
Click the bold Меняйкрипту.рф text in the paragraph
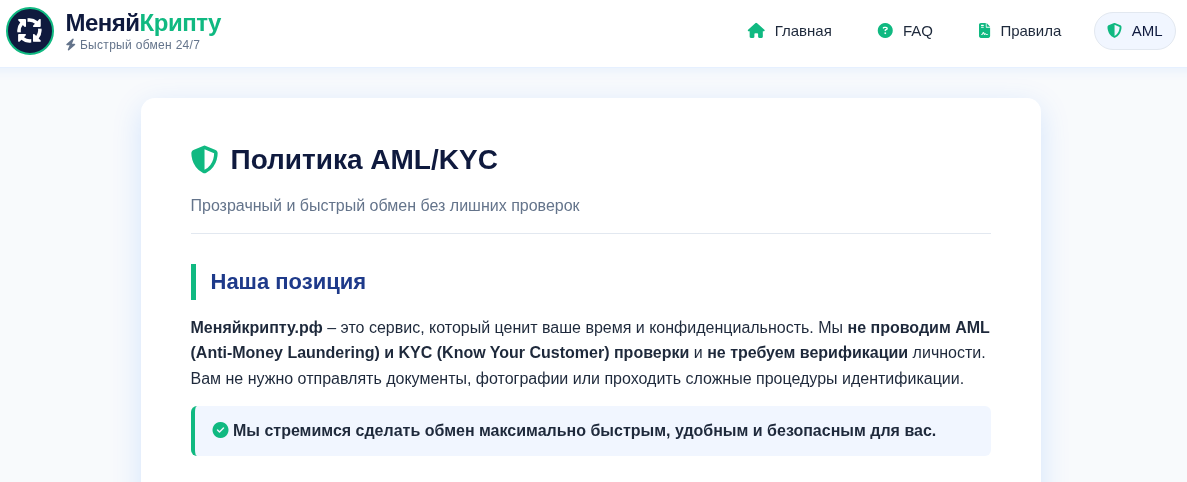pos(257,328)
